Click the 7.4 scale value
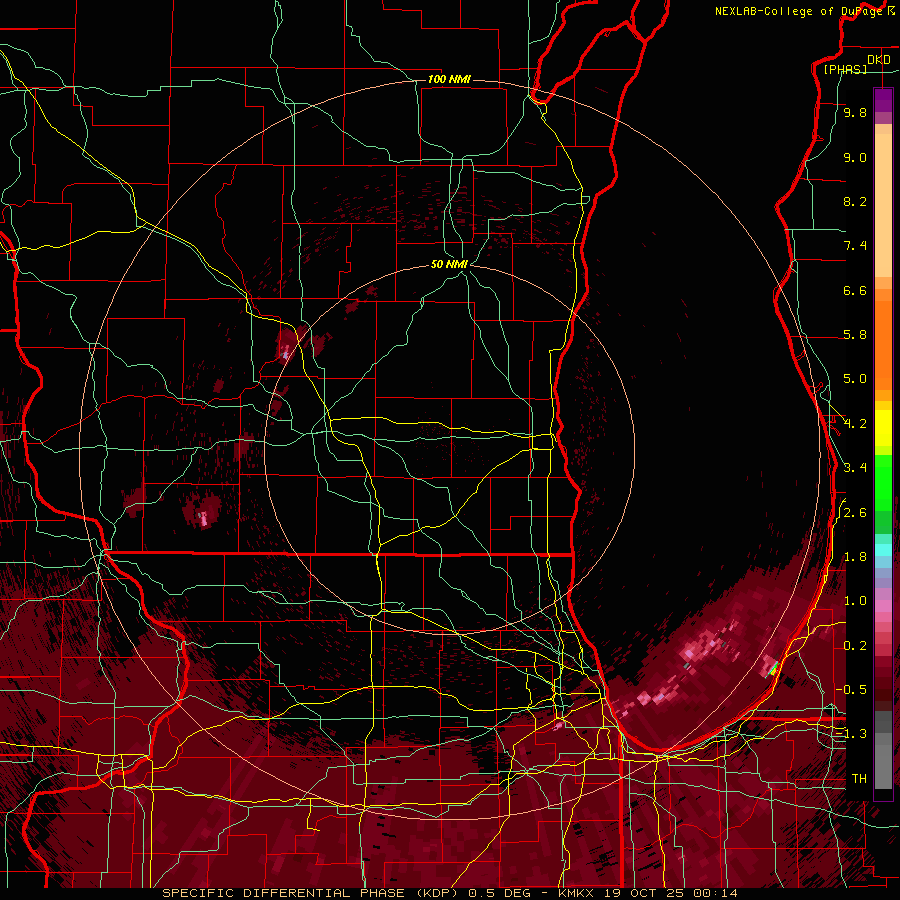 [855, 246]
